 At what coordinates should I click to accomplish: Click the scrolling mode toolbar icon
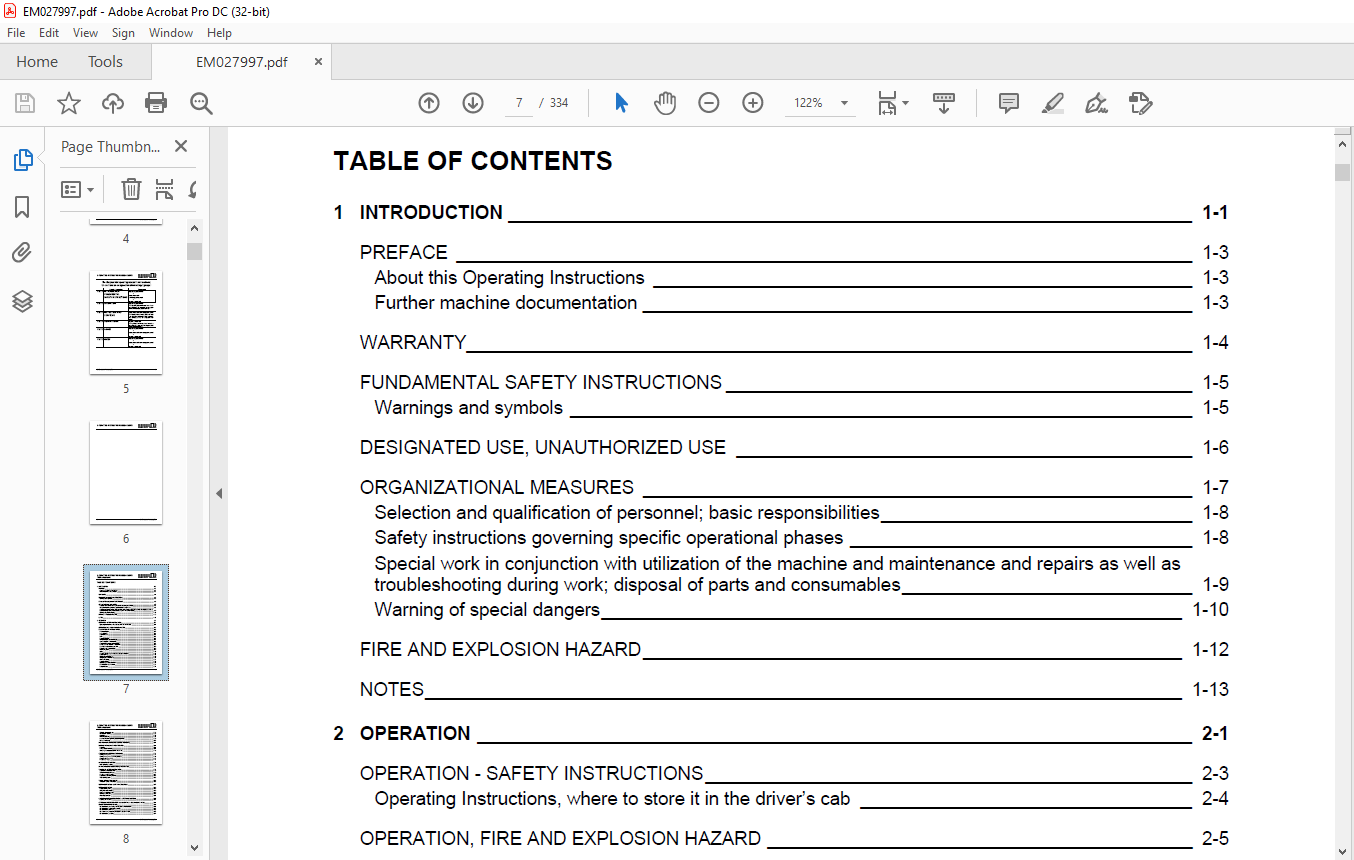point(944,103)
